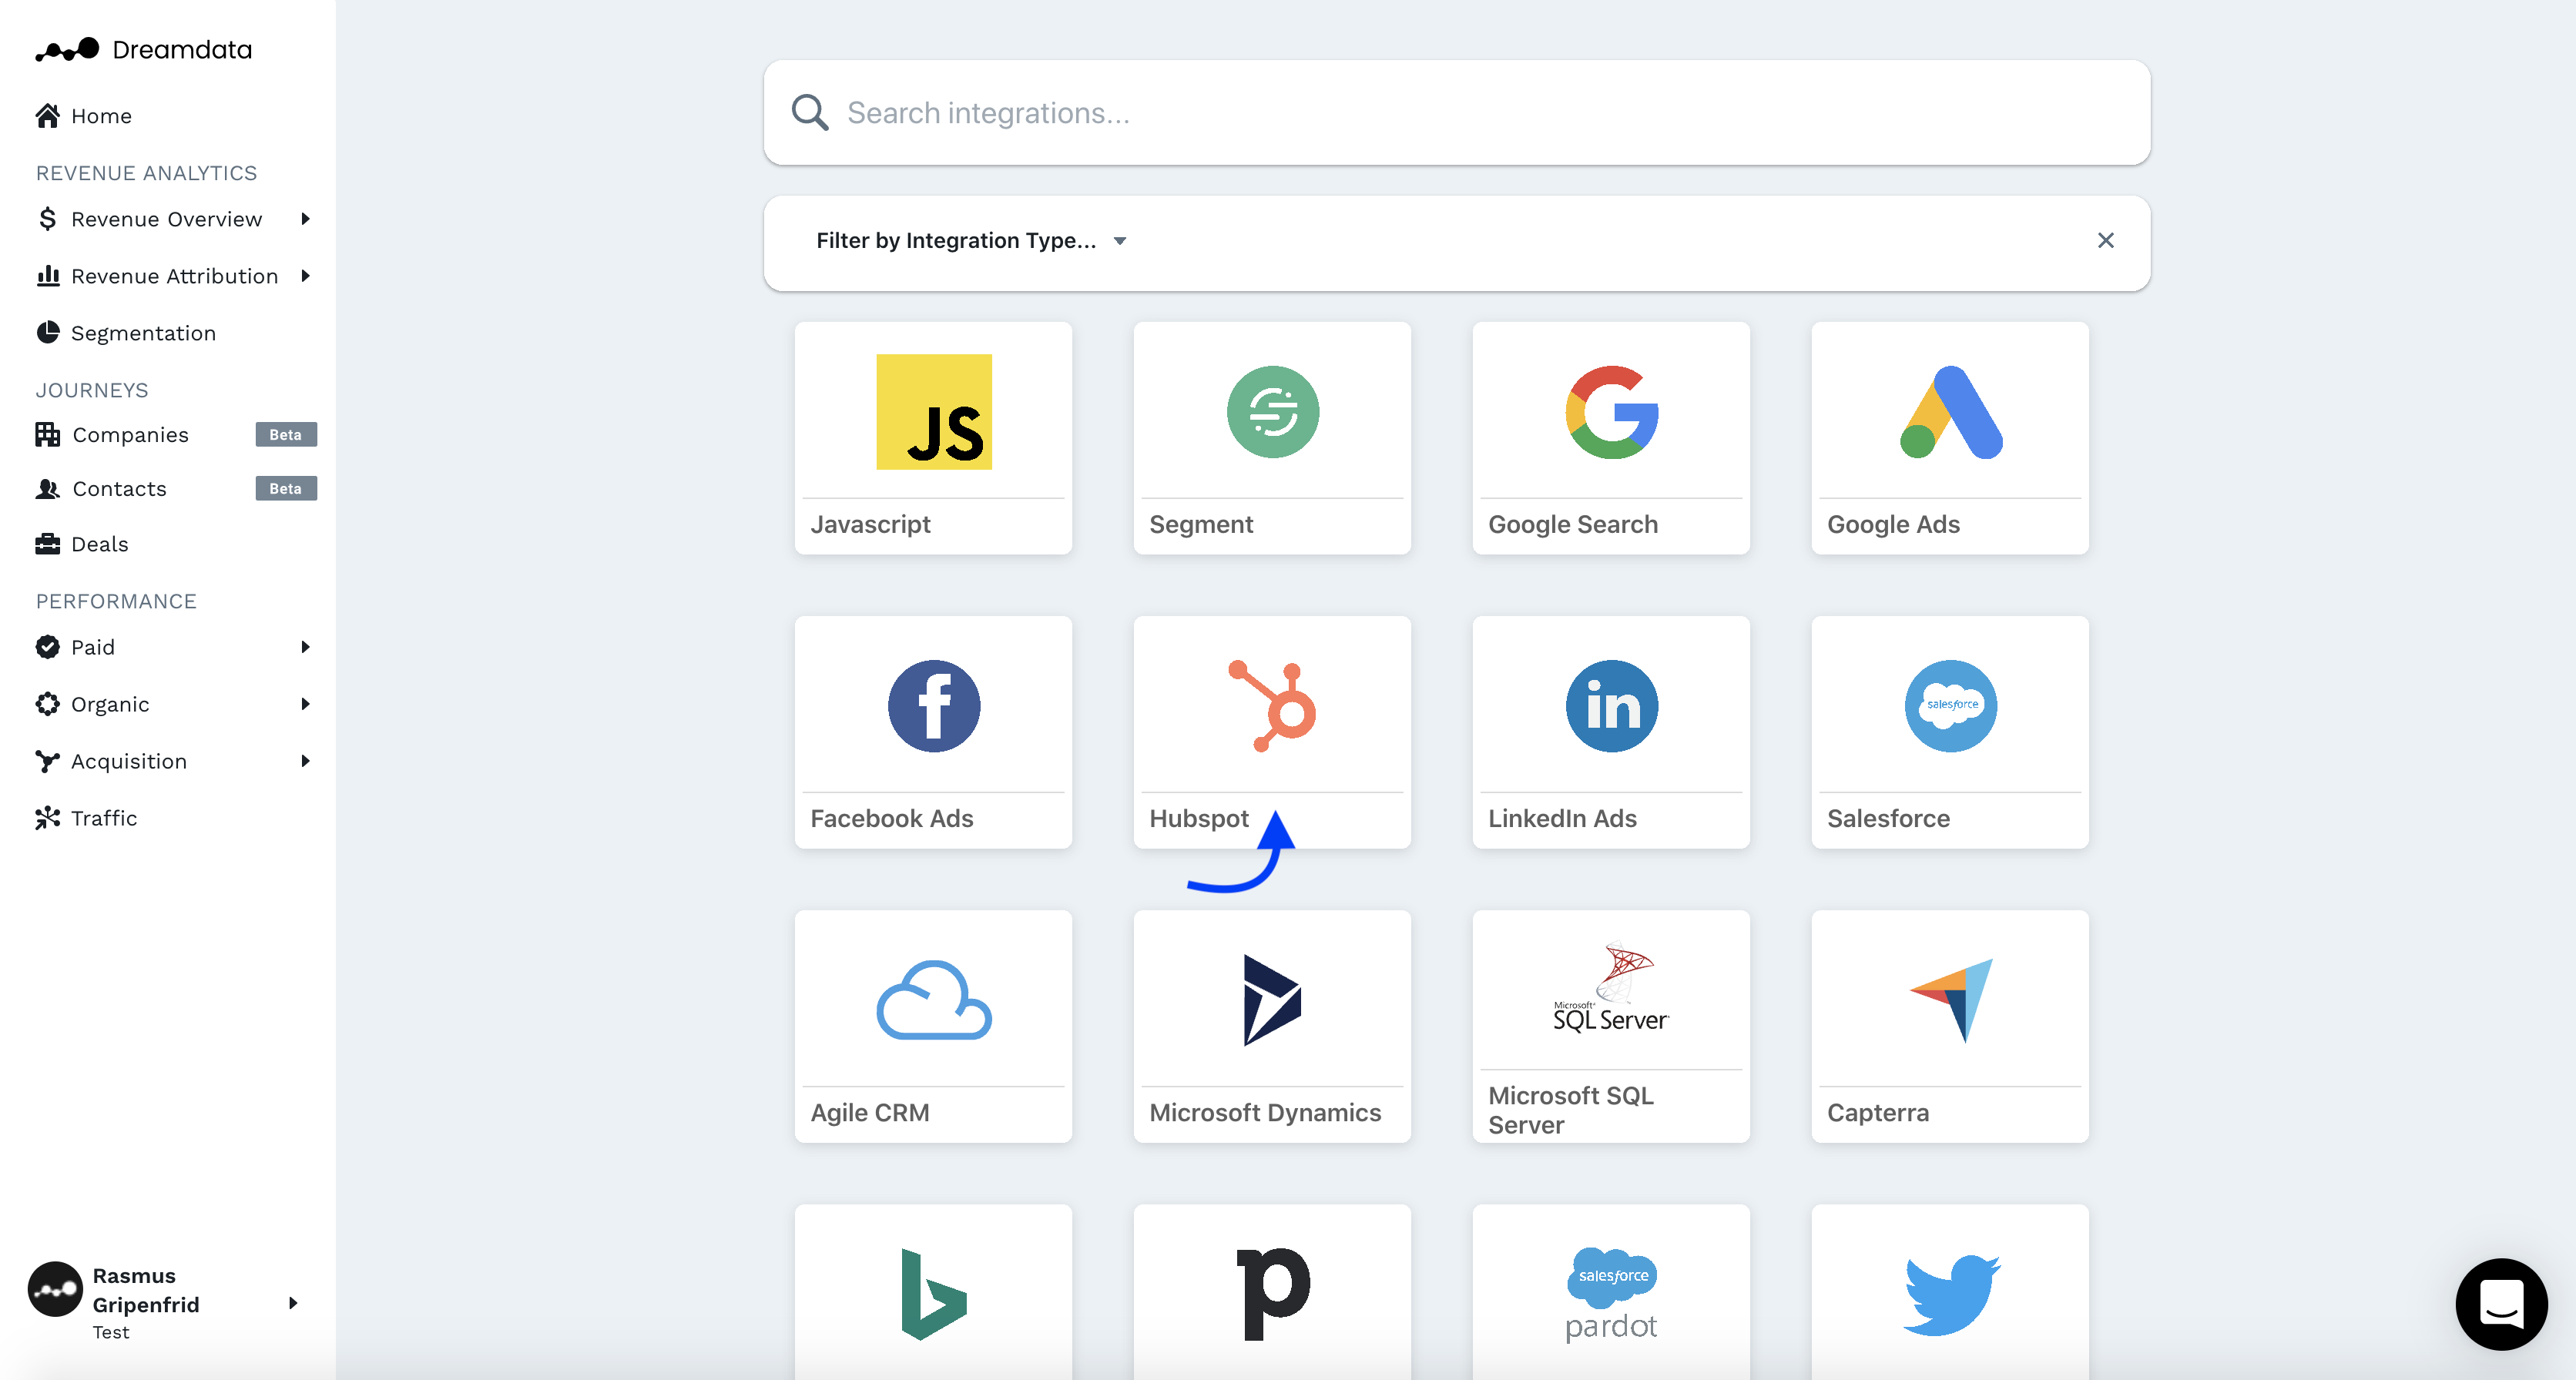Image resolution: width=2576 pixels, height=1380 pixels.
Task: Click the Facebook Ads logo
Action: (933, 706)
